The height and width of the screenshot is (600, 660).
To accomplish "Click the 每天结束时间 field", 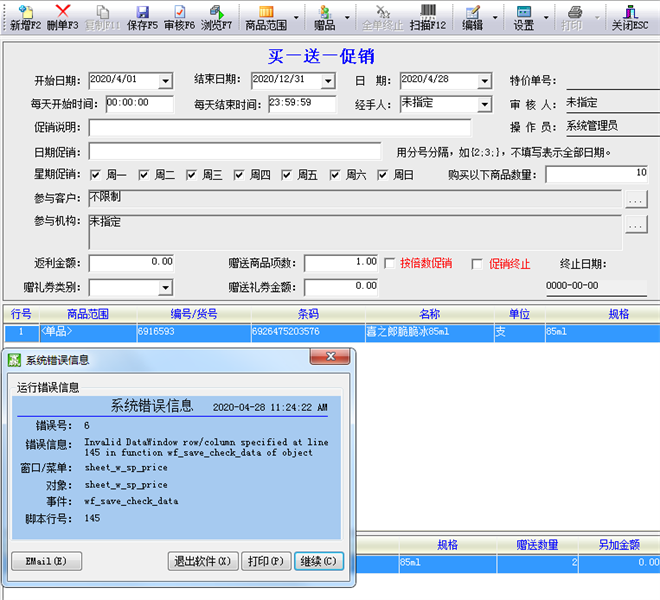I will [302, 104].
